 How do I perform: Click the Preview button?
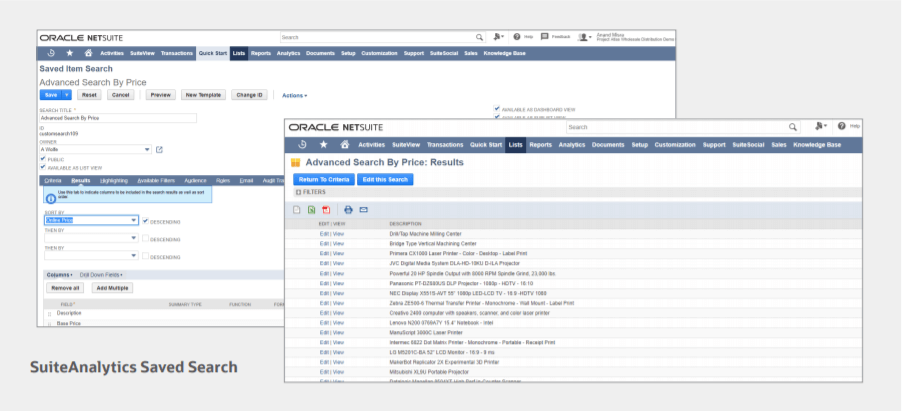pos(161,95)
